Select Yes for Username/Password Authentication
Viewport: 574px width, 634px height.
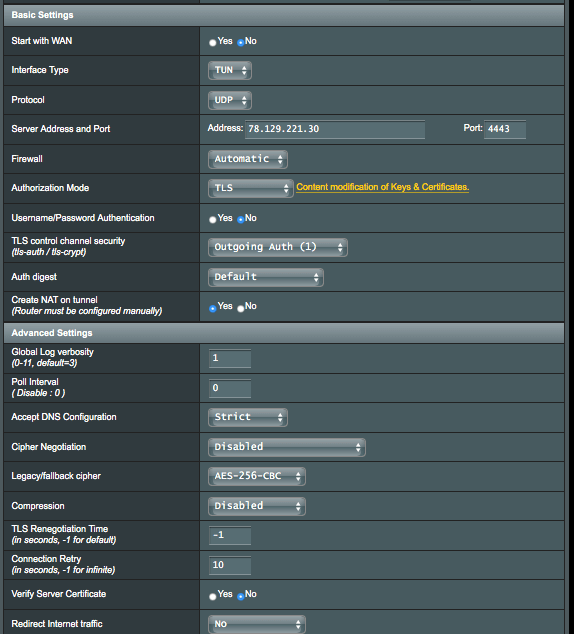(213, 220)
